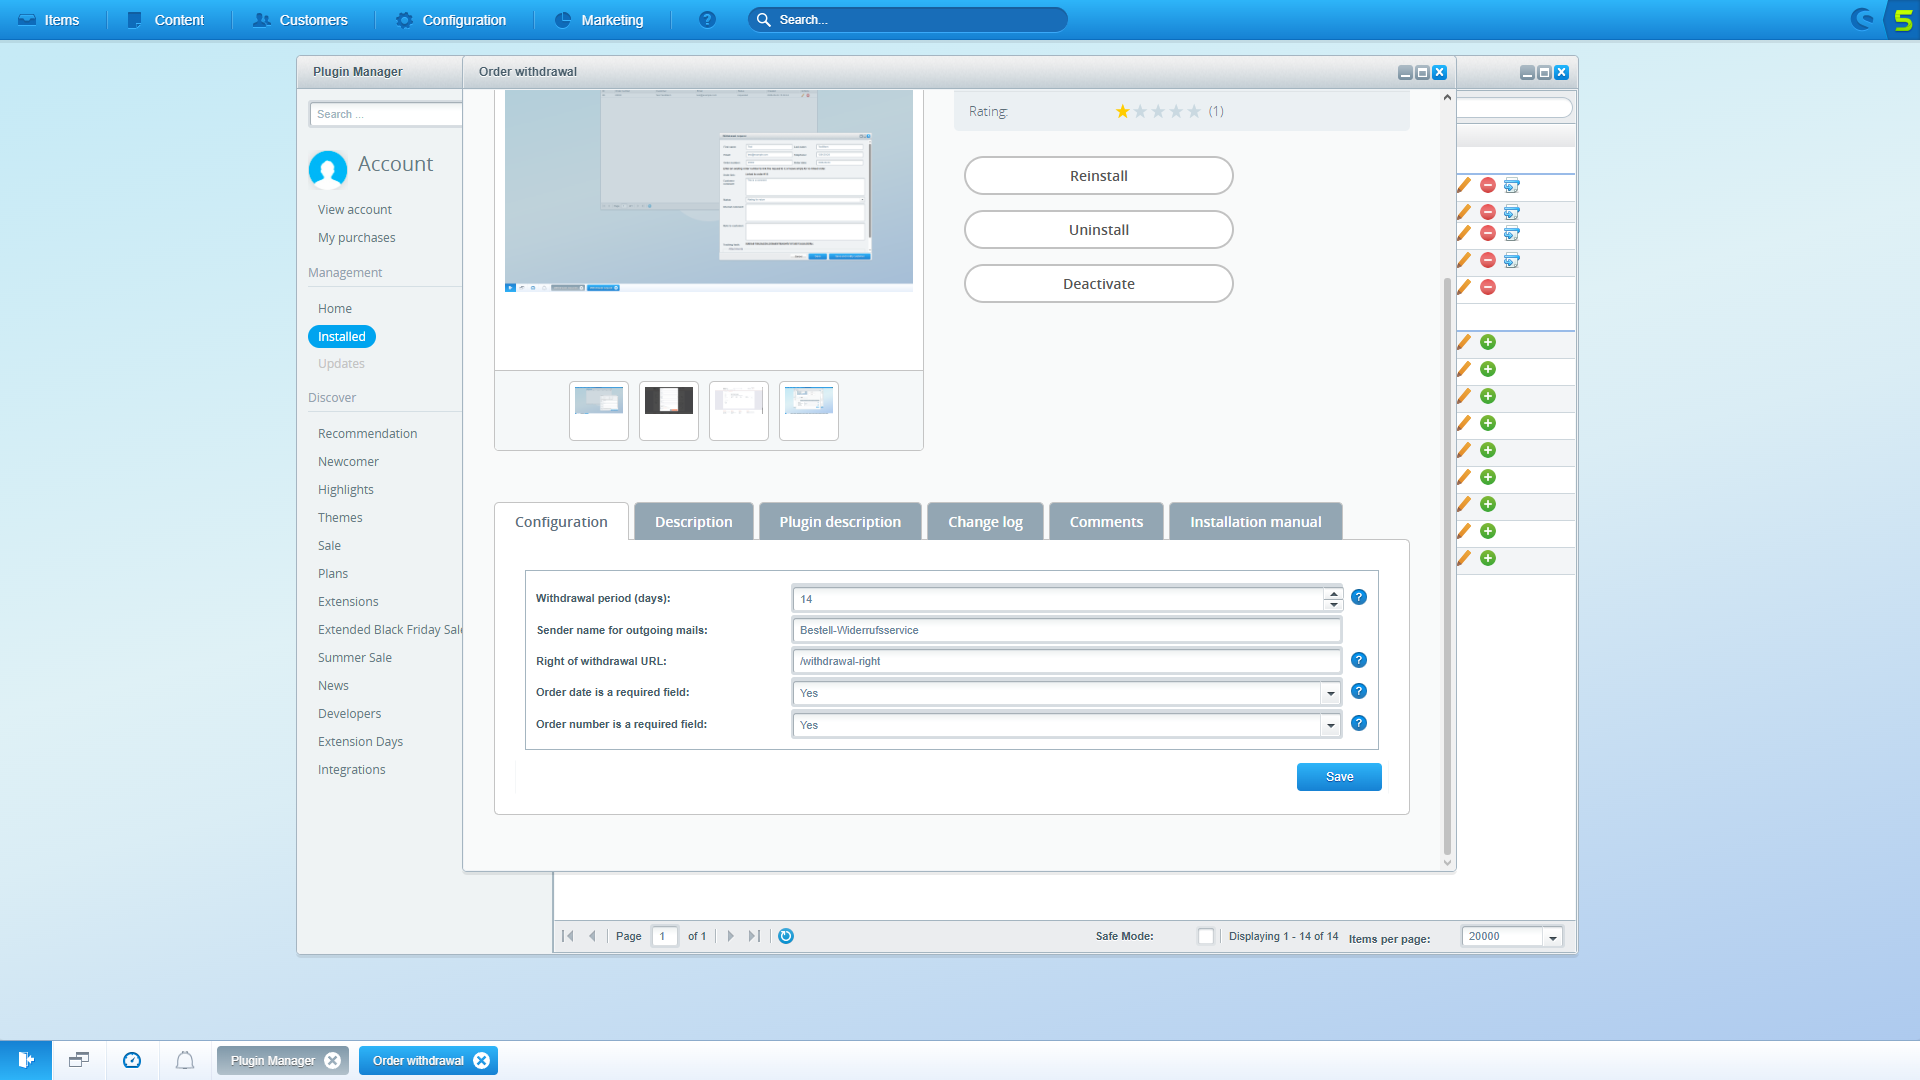The width and height of the screenshot is (1920, 1080).
Task: Click the Order withdrawal window scrollbar
Action: coord(1447,565)
